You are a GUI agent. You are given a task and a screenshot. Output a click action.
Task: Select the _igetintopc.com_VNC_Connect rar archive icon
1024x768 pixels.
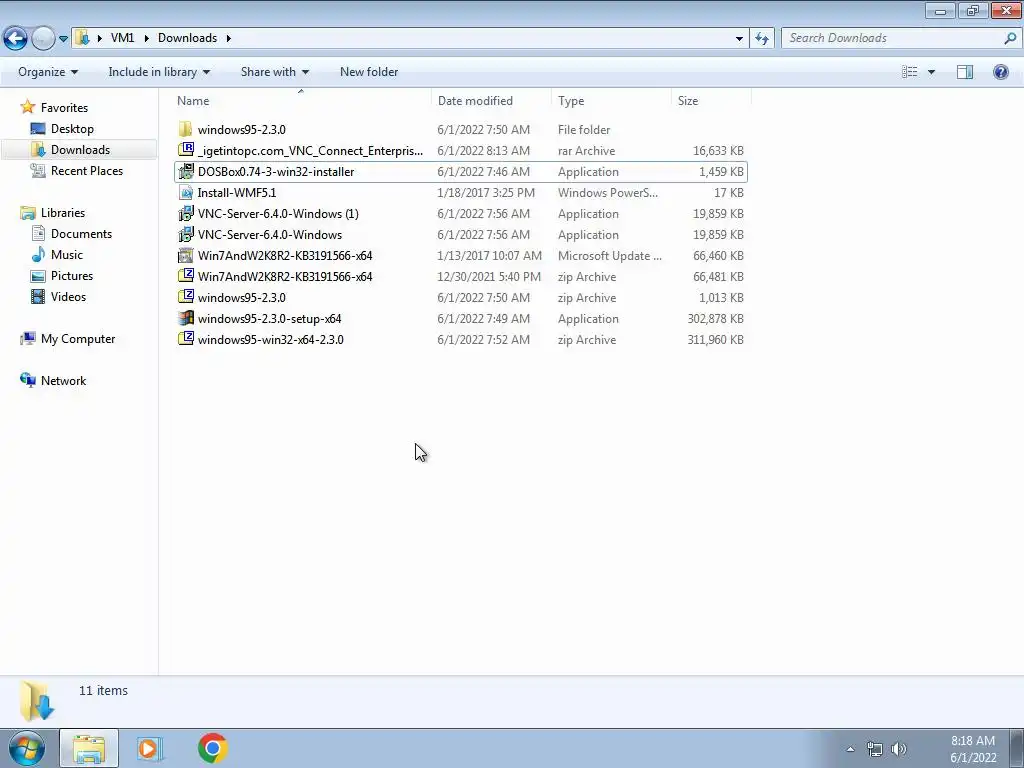tap(185, 150)
